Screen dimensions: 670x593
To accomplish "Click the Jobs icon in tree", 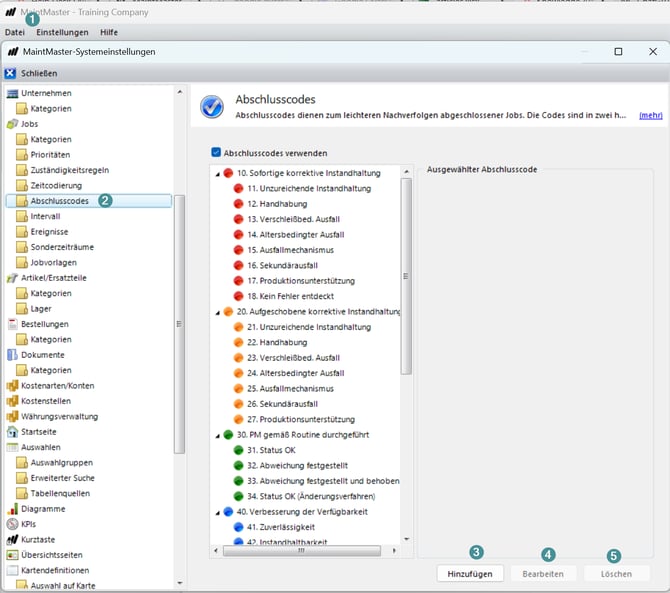I will [x=12, y=124].
